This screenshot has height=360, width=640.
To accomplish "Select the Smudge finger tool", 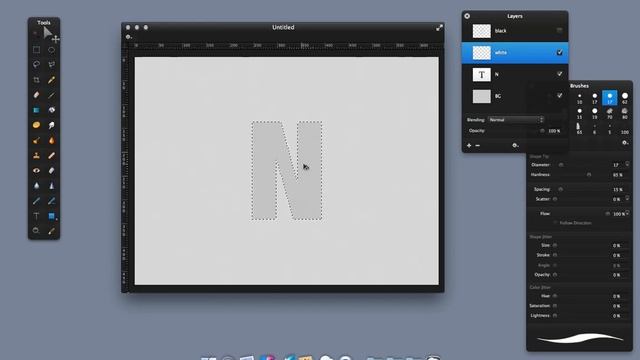I will click(x=51, y=125).
